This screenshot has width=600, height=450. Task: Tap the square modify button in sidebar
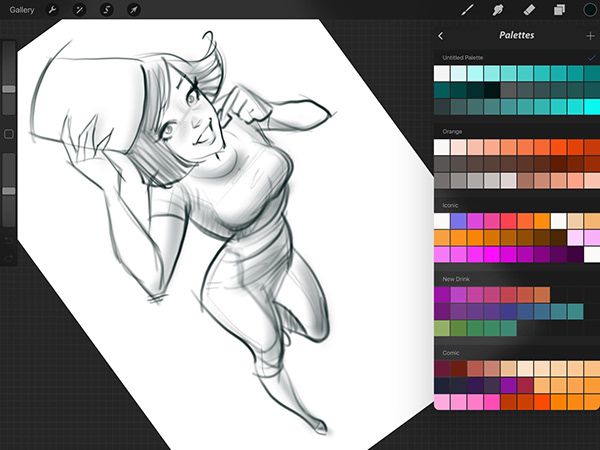pos(9,133)
